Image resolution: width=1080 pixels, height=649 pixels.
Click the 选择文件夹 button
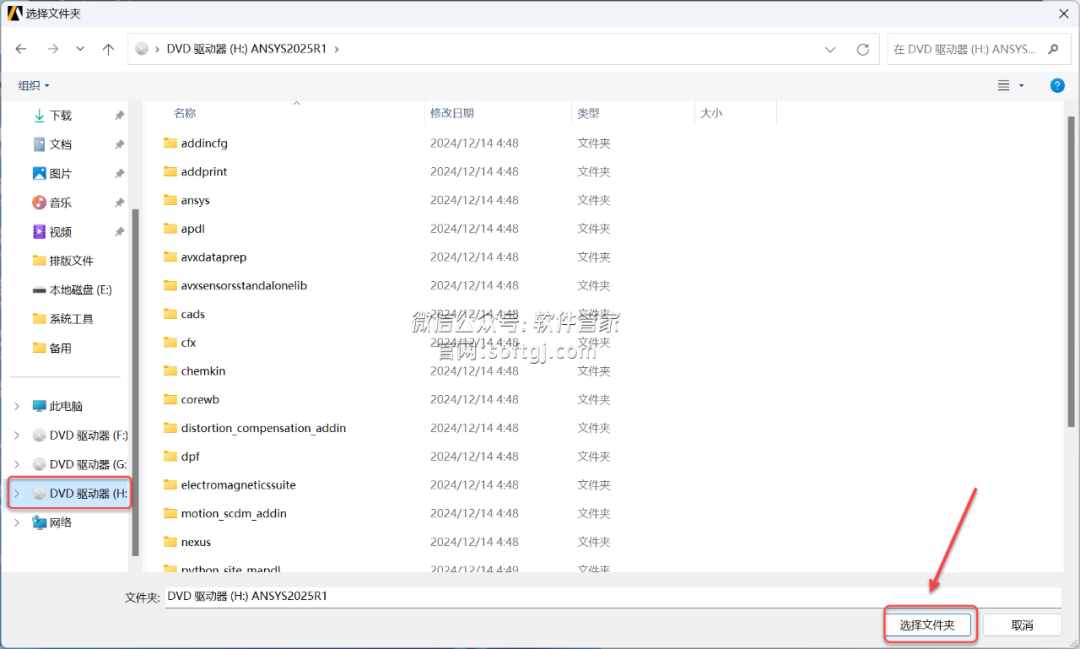pyautogui.click(x=927, y=625)
